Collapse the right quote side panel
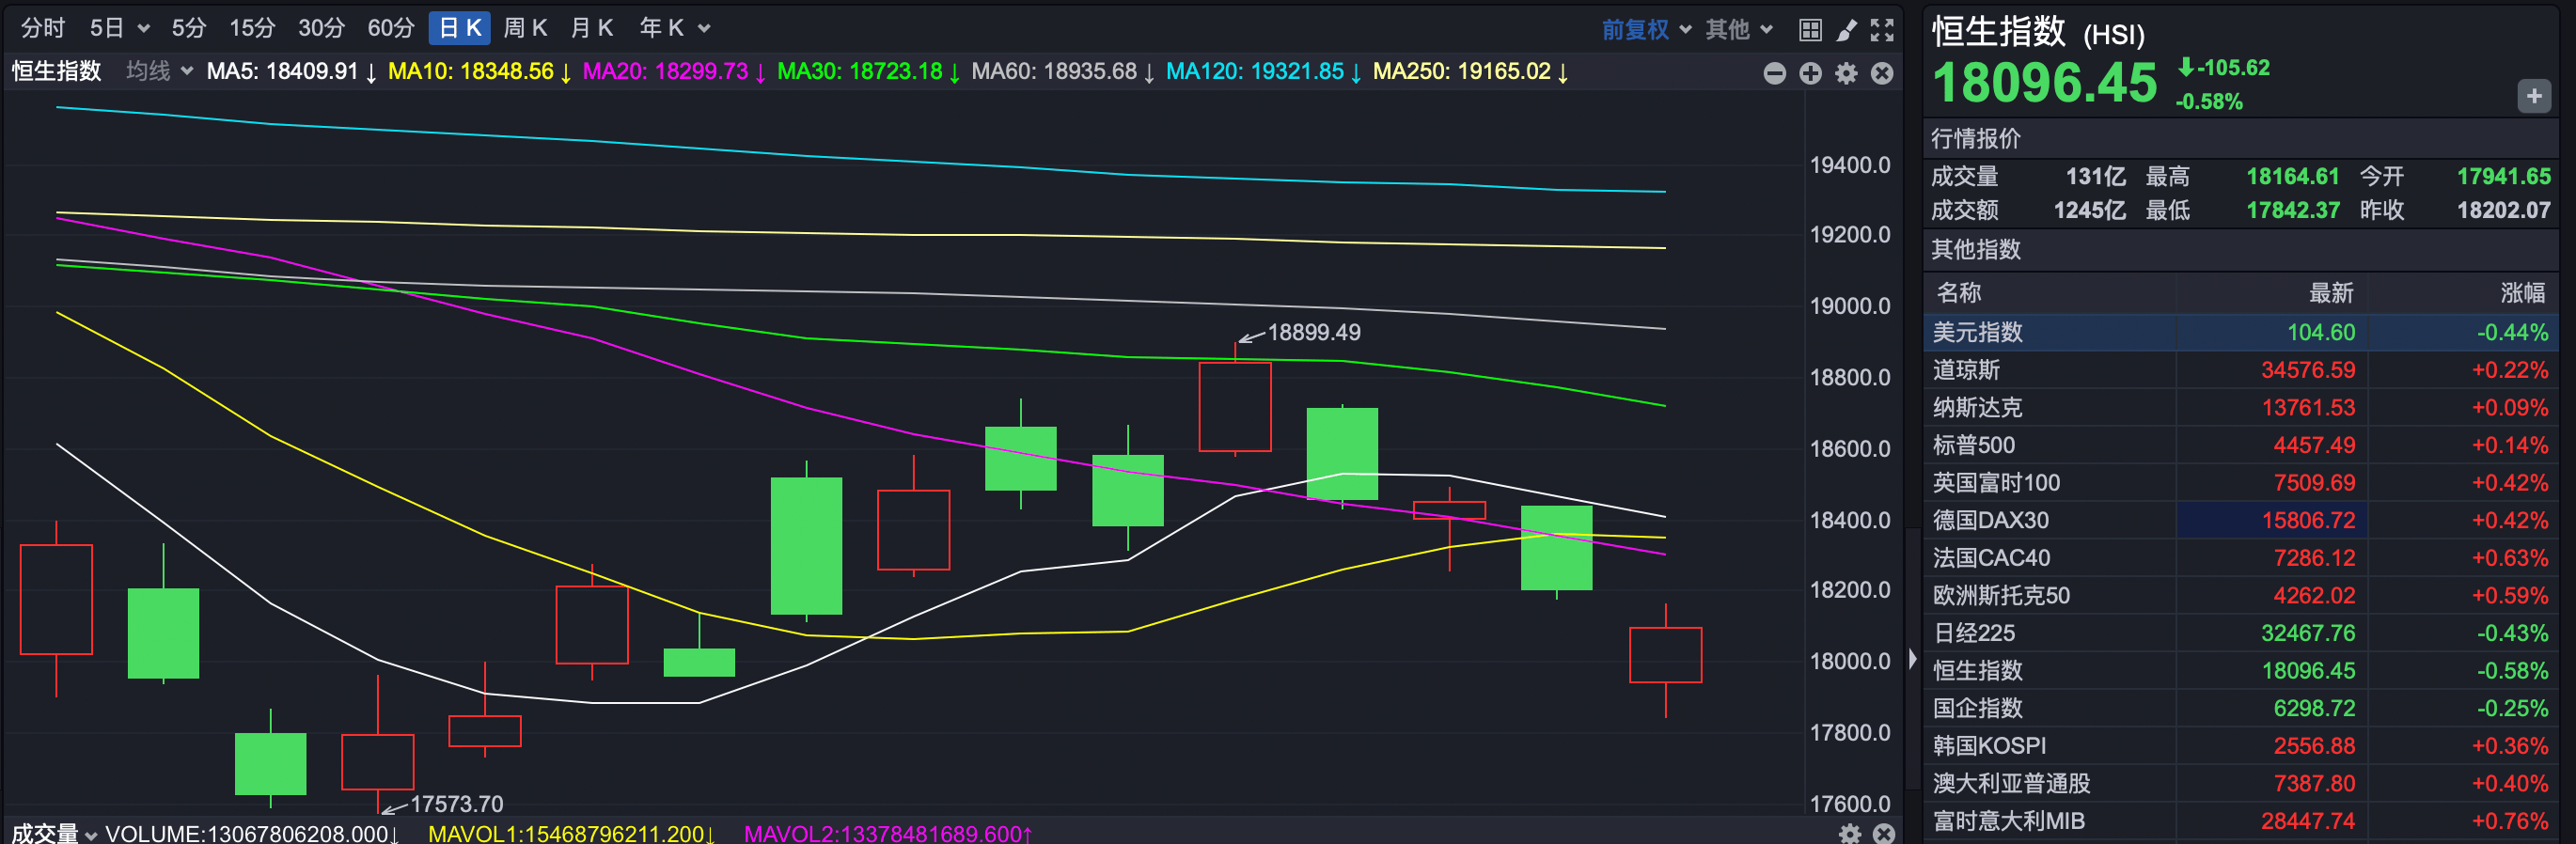This screenshot has width=2576, height=844. (1912, 658)
